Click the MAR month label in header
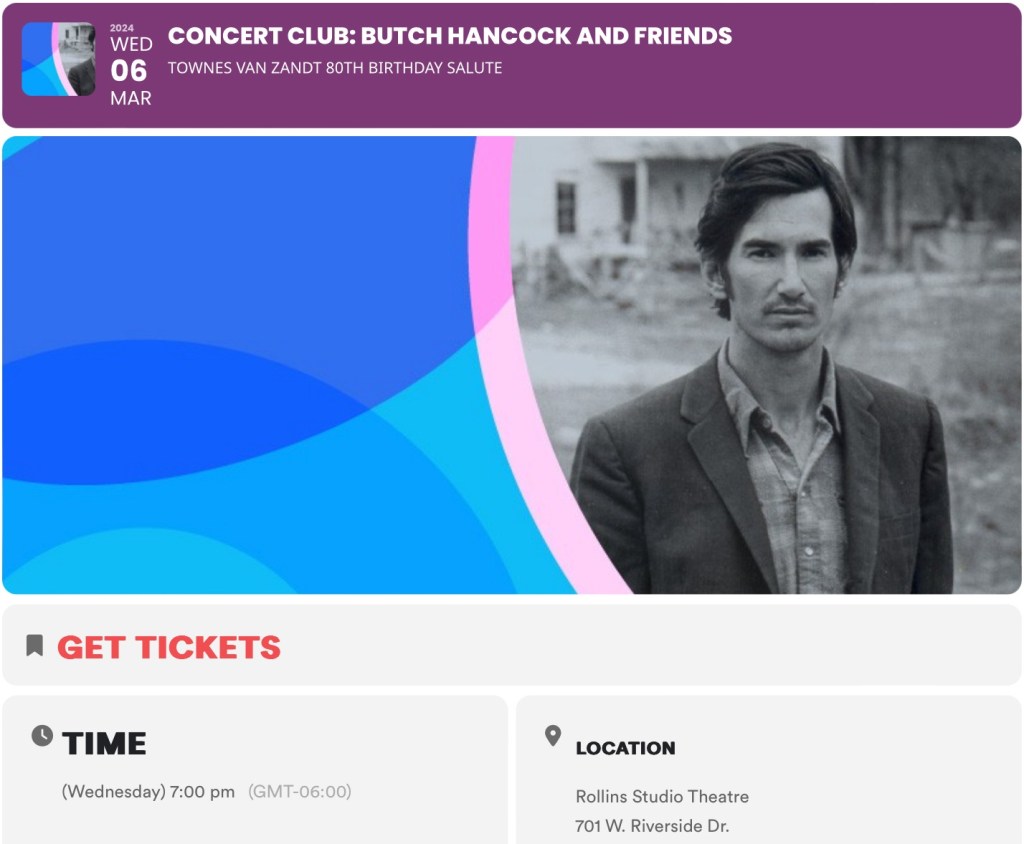The width and height of the screenshot is (1024, 844). [131, 99]
